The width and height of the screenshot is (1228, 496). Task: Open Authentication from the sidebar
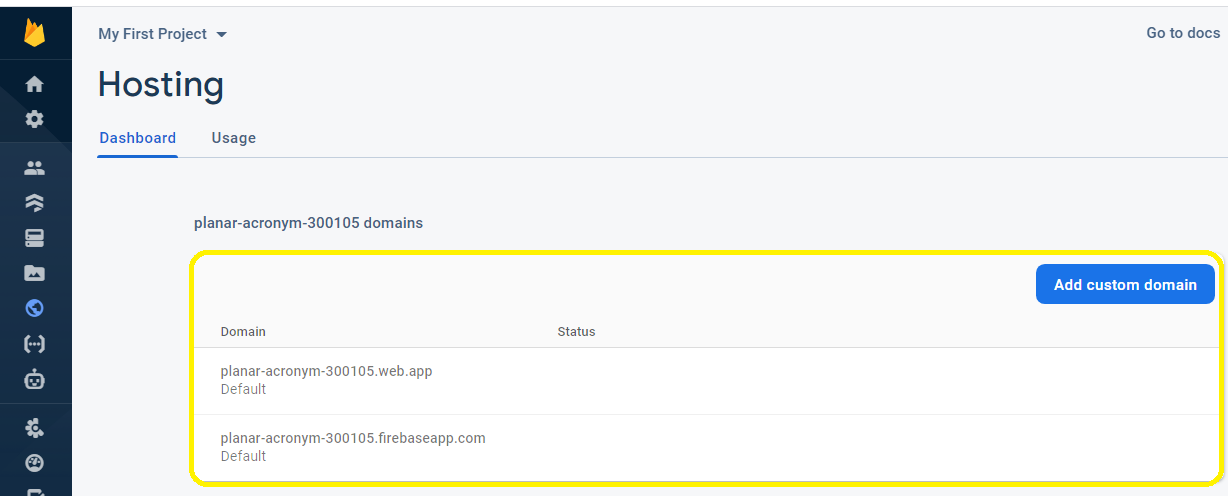click(35, 168)
